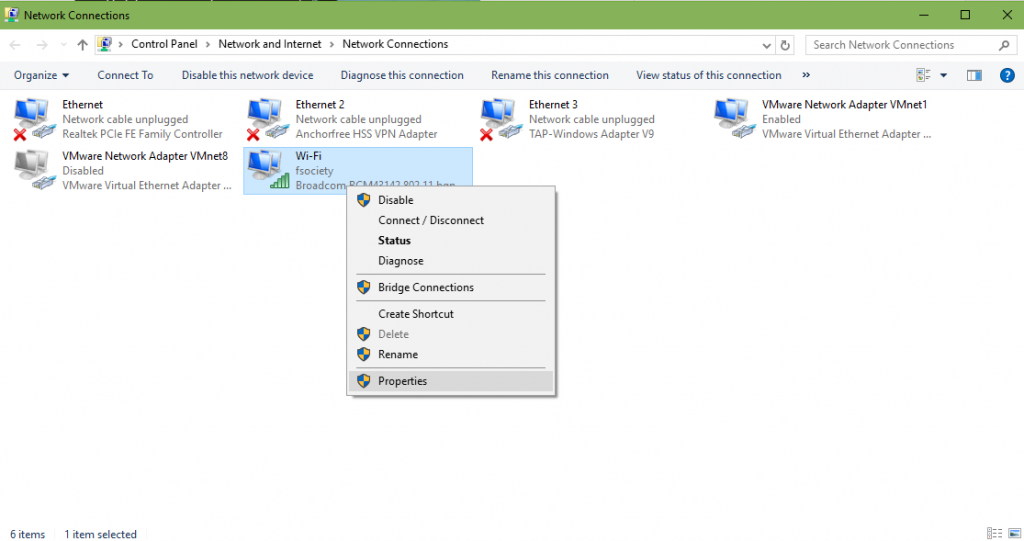
Task: Switch to large icons view in status bar
Action: click(x=1015, y=534)
